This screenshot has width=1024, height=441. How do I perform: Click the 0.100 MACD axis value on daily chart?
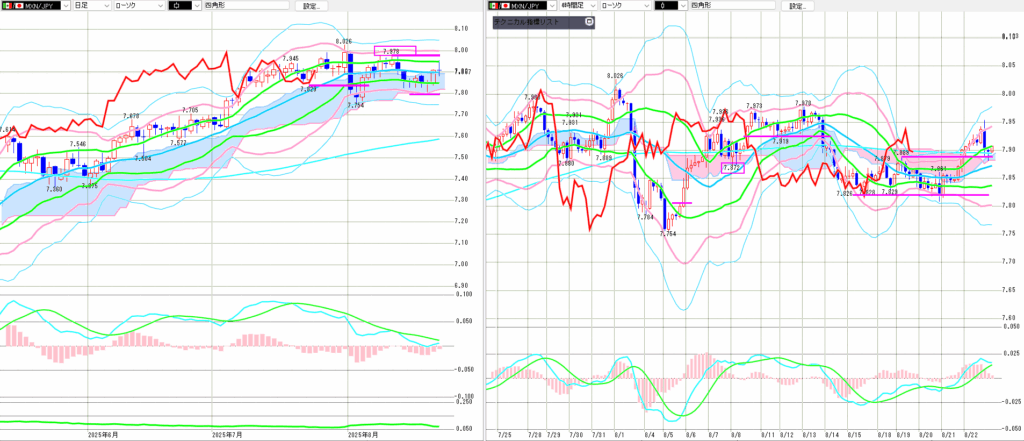click(x=463, y=295)
